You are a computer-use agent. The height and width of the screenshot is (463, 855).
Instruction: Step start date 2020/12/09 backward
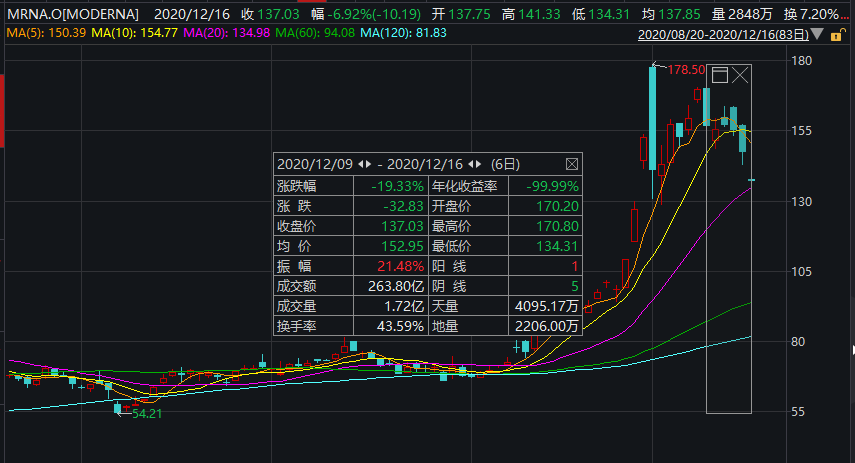pos(362,164)
